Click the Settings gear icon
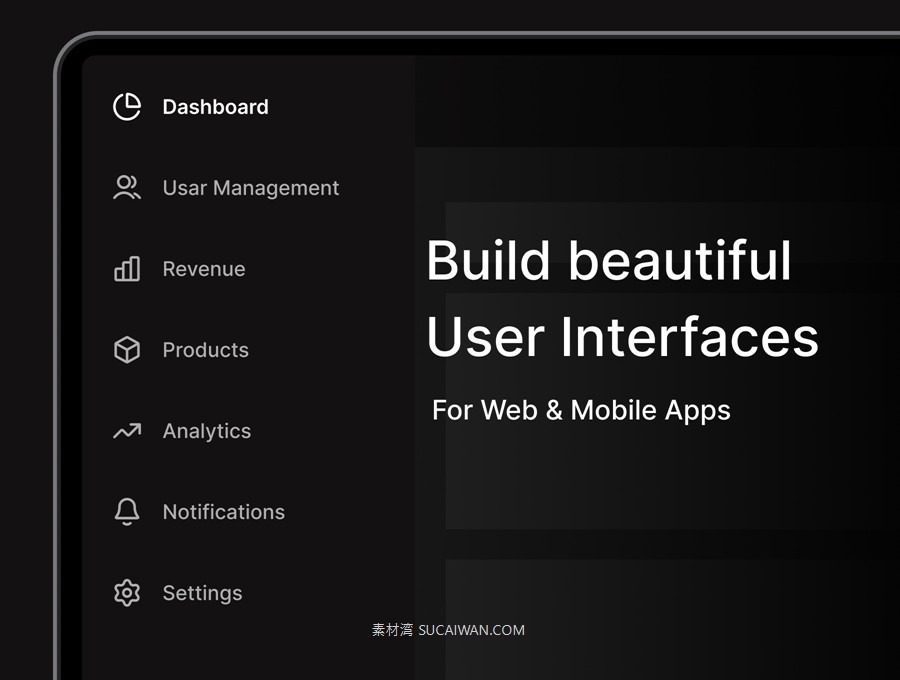This screenshot has height=680, width=900. [x=127, y=593]
